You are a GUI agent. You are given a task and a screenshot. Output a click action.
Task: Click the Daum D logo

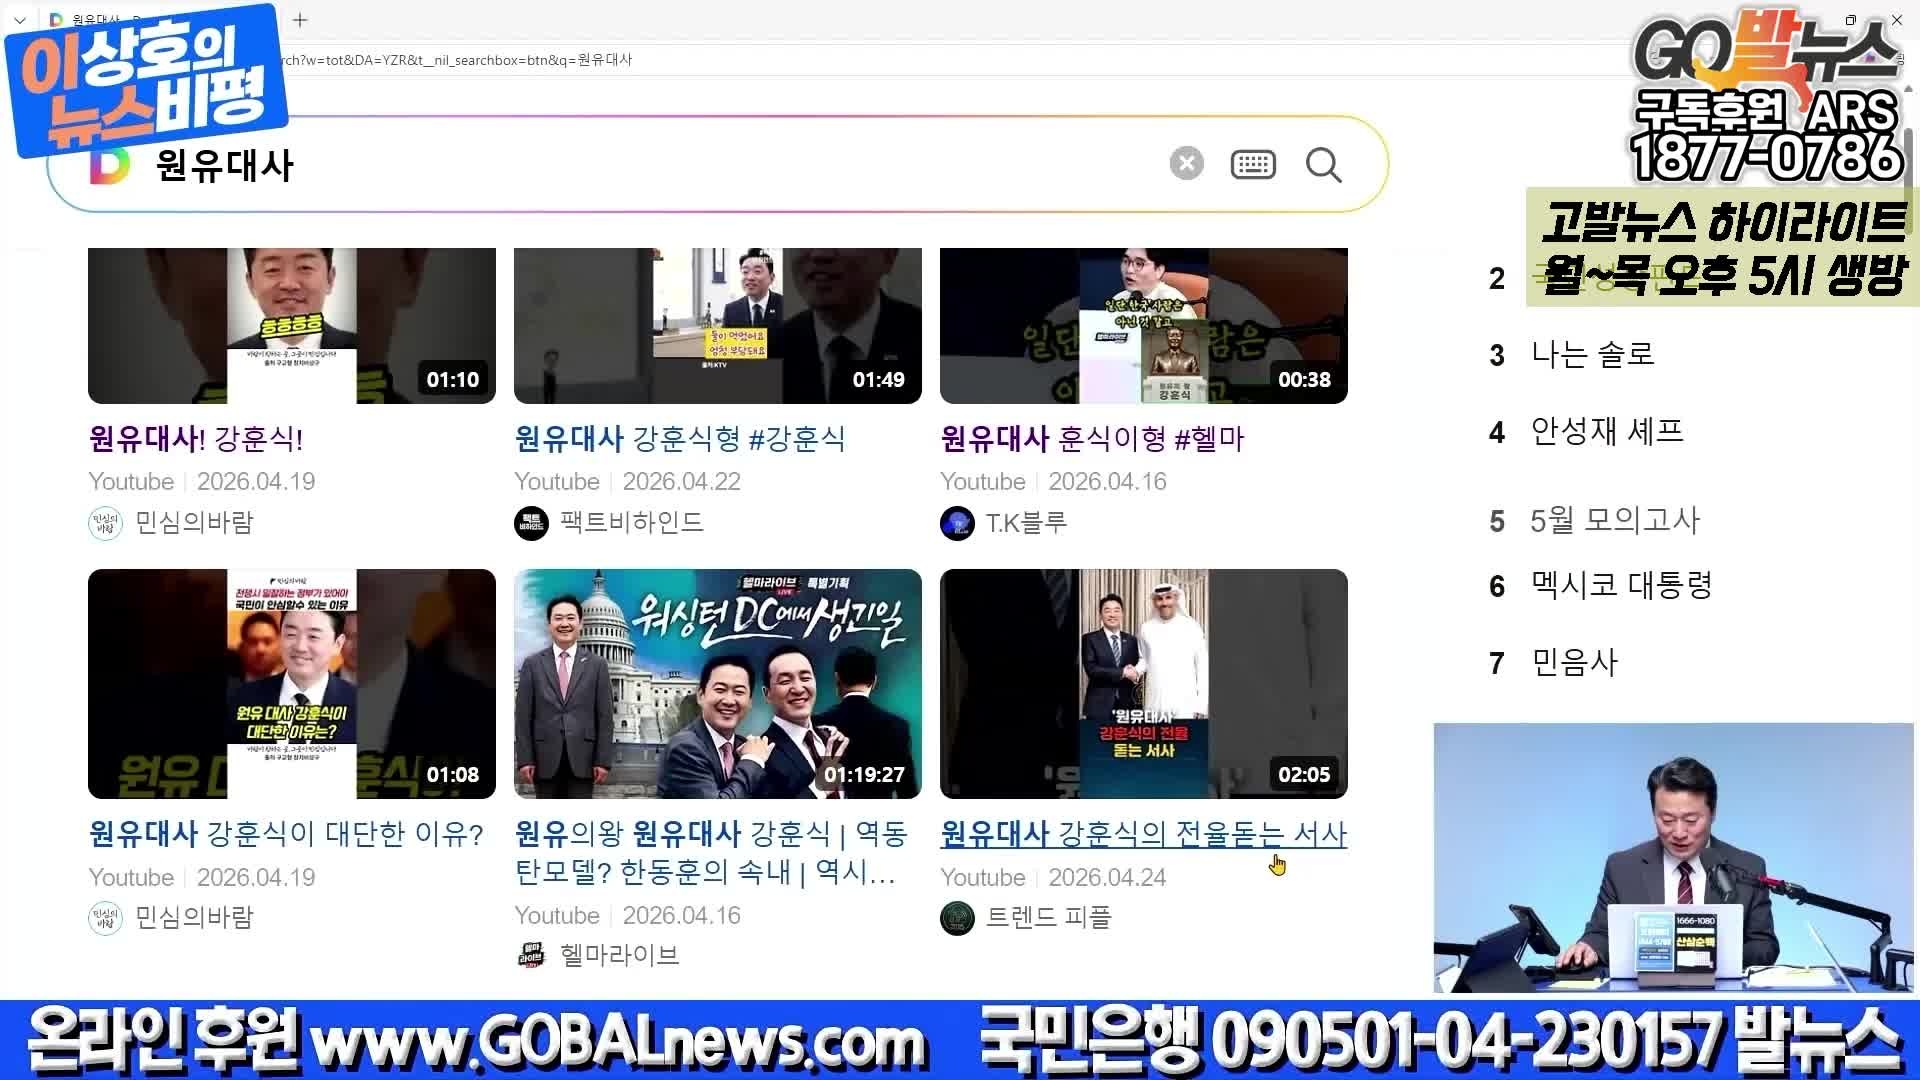click(110, 166)
